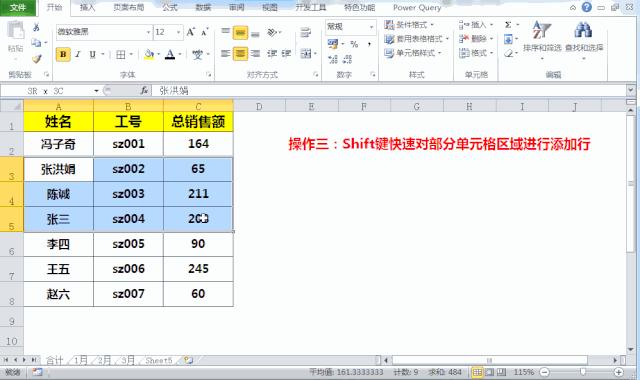
Task: Click the zoom slider handle
Action: point(583,372)
